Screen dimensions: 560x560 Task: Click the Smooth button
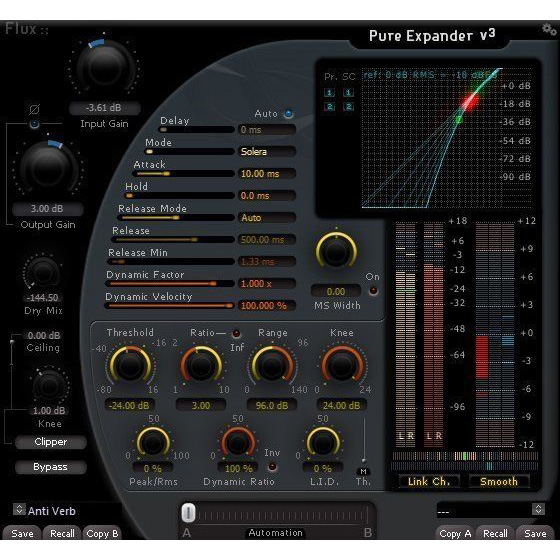[499, 481]
